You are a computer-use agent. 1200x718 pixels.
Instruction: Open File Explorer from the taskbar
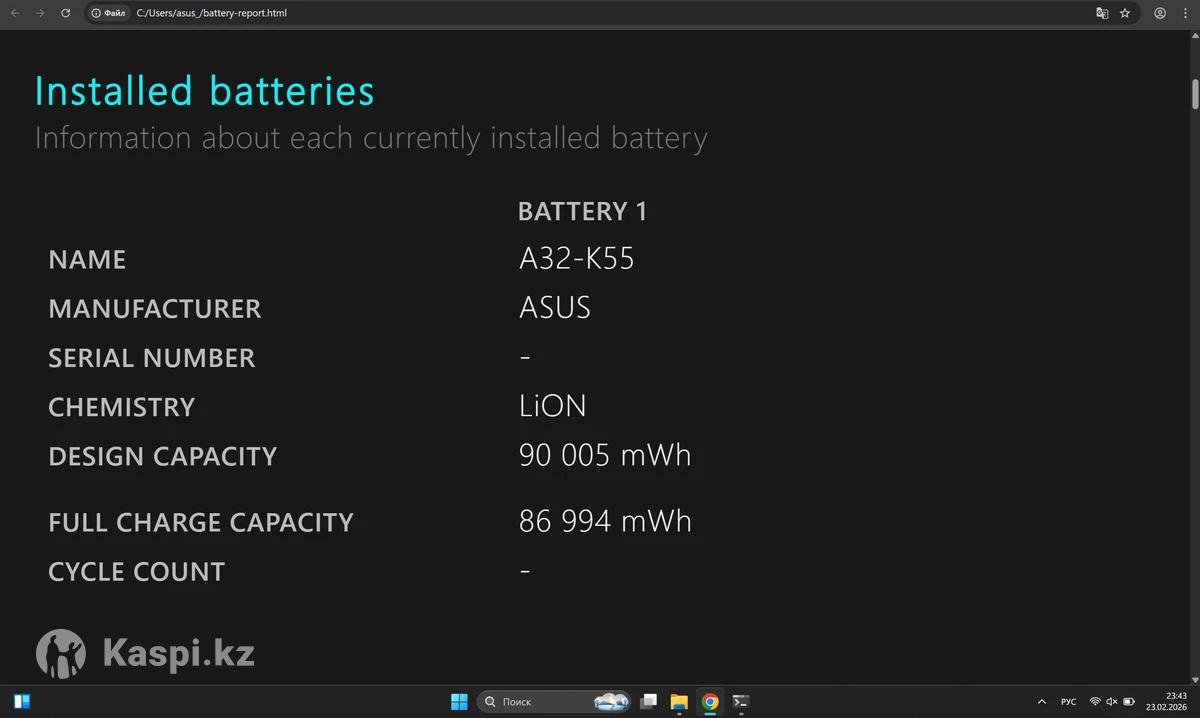(x=679, y=701)
